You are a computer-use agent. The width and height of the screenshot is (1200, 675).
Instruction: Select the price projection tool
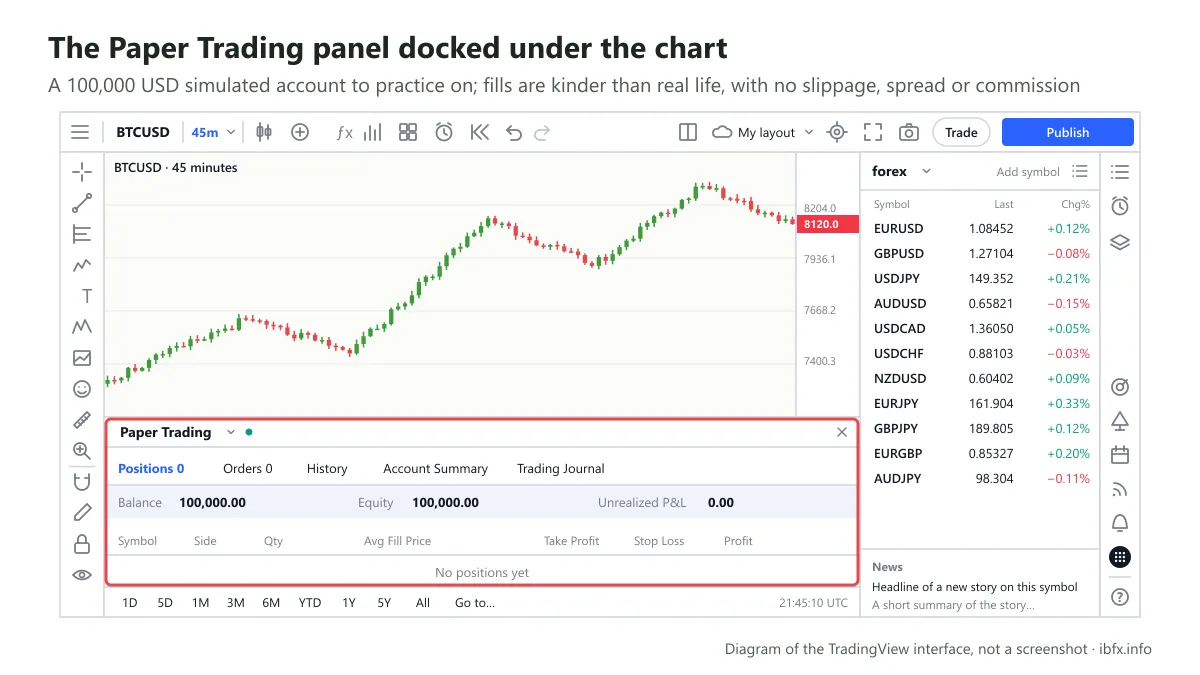[x=82, y=357]
